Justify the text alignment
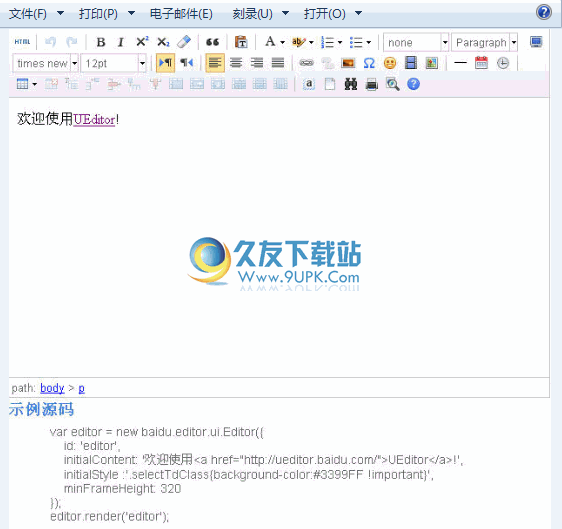This screenshot has width=562, height=529. tap(278, 63)
